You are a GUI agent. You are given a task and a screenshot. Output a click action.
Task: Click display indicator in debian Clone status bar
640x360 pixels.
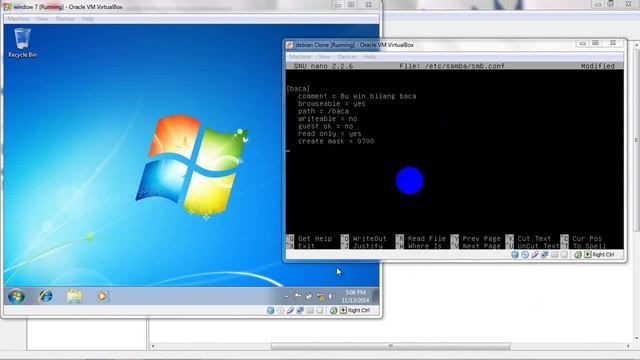564,255
